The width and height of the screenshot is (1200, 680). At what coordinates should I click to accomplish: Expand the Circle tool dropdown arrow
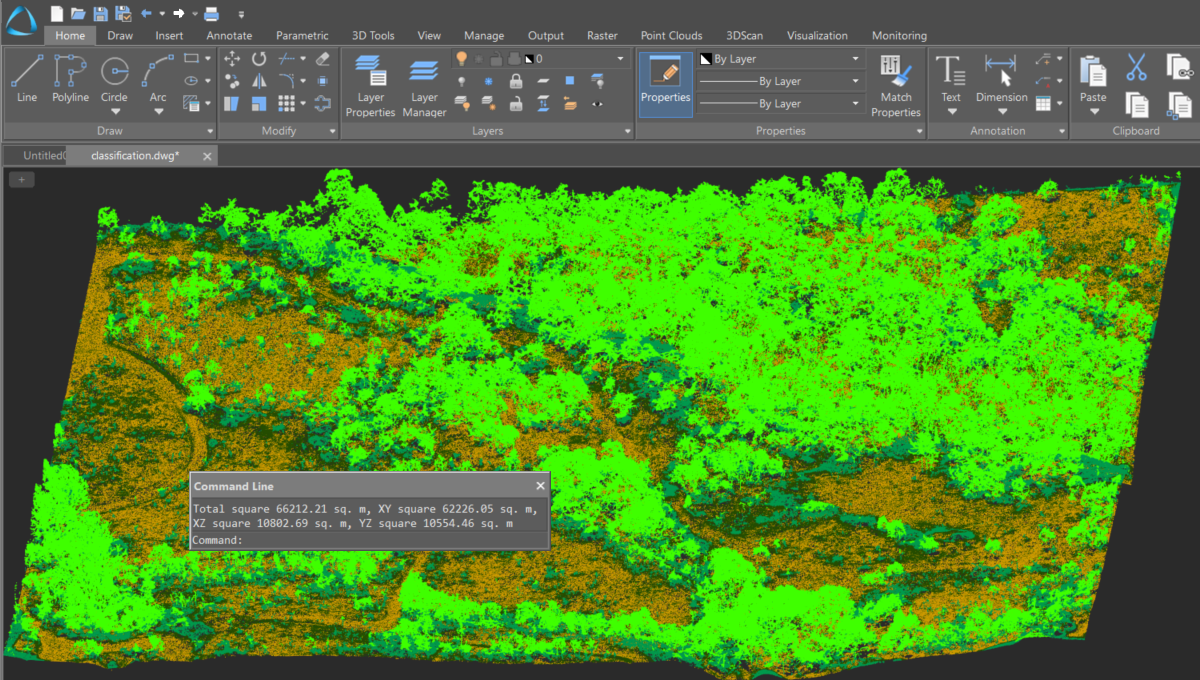coord(114,110)
